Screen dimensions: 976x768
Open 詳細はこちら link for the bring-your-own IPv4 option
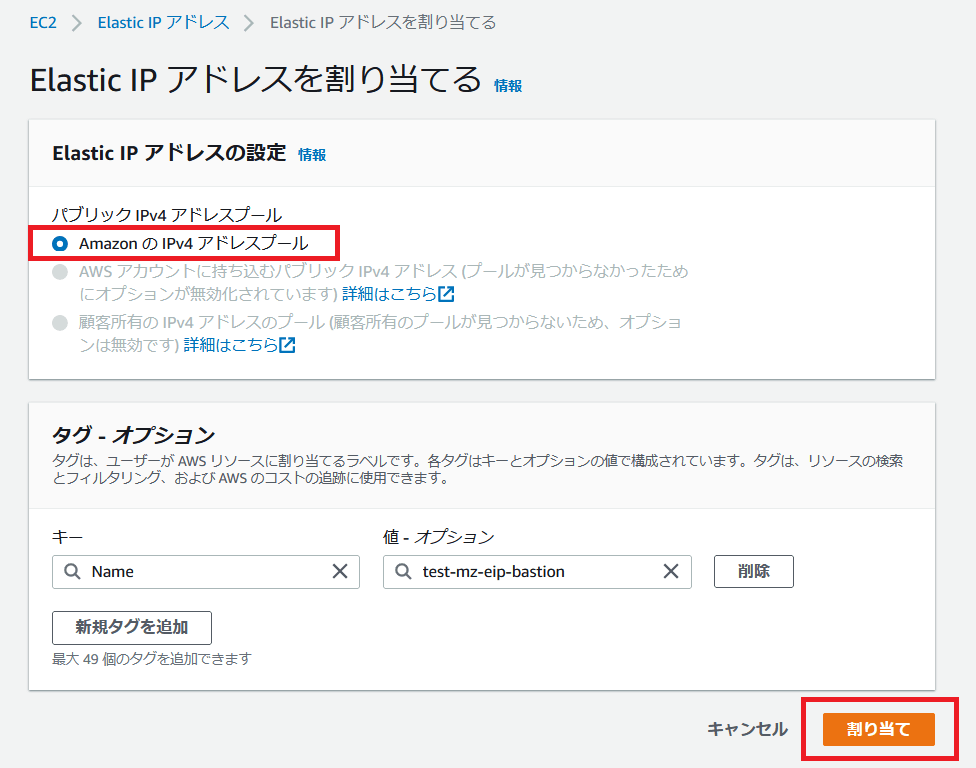click(x=390, y=294)
